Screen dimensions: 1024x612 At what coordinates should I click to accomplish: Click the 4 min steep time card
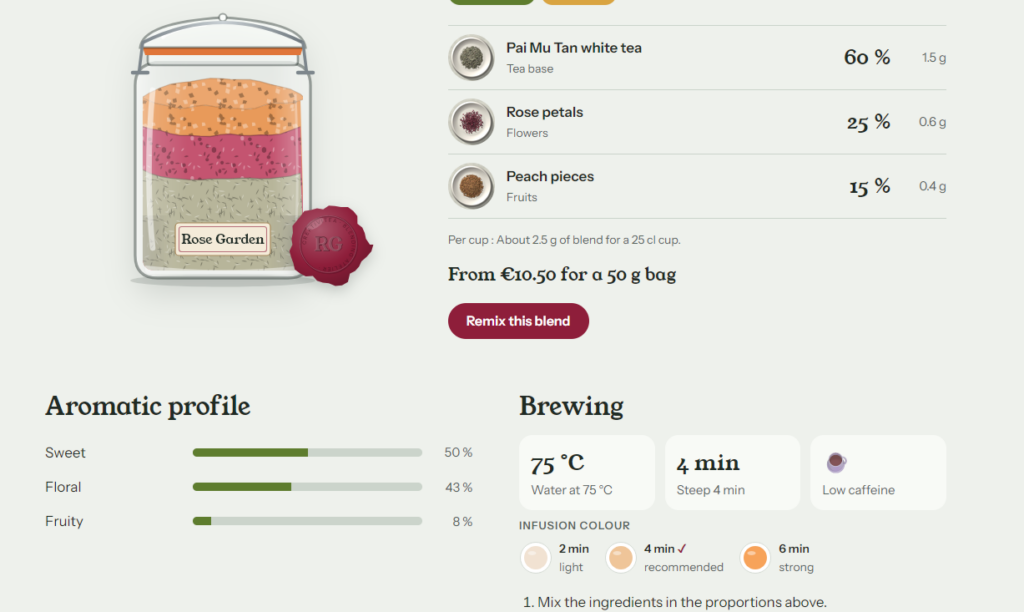733,472
